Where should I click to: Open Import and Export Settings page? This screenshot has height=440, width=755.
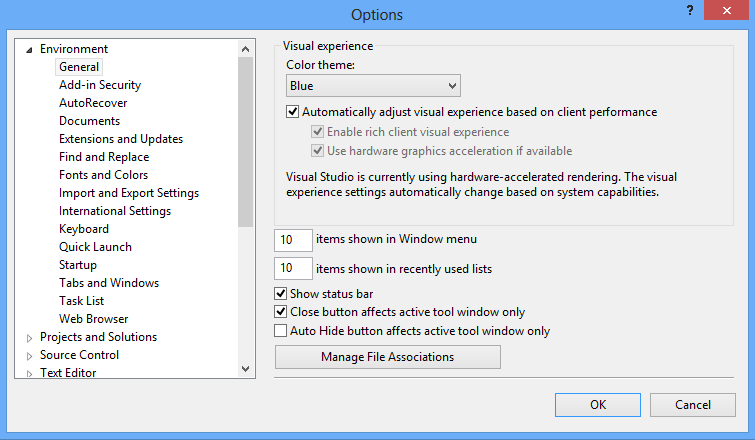coord(129,193)
